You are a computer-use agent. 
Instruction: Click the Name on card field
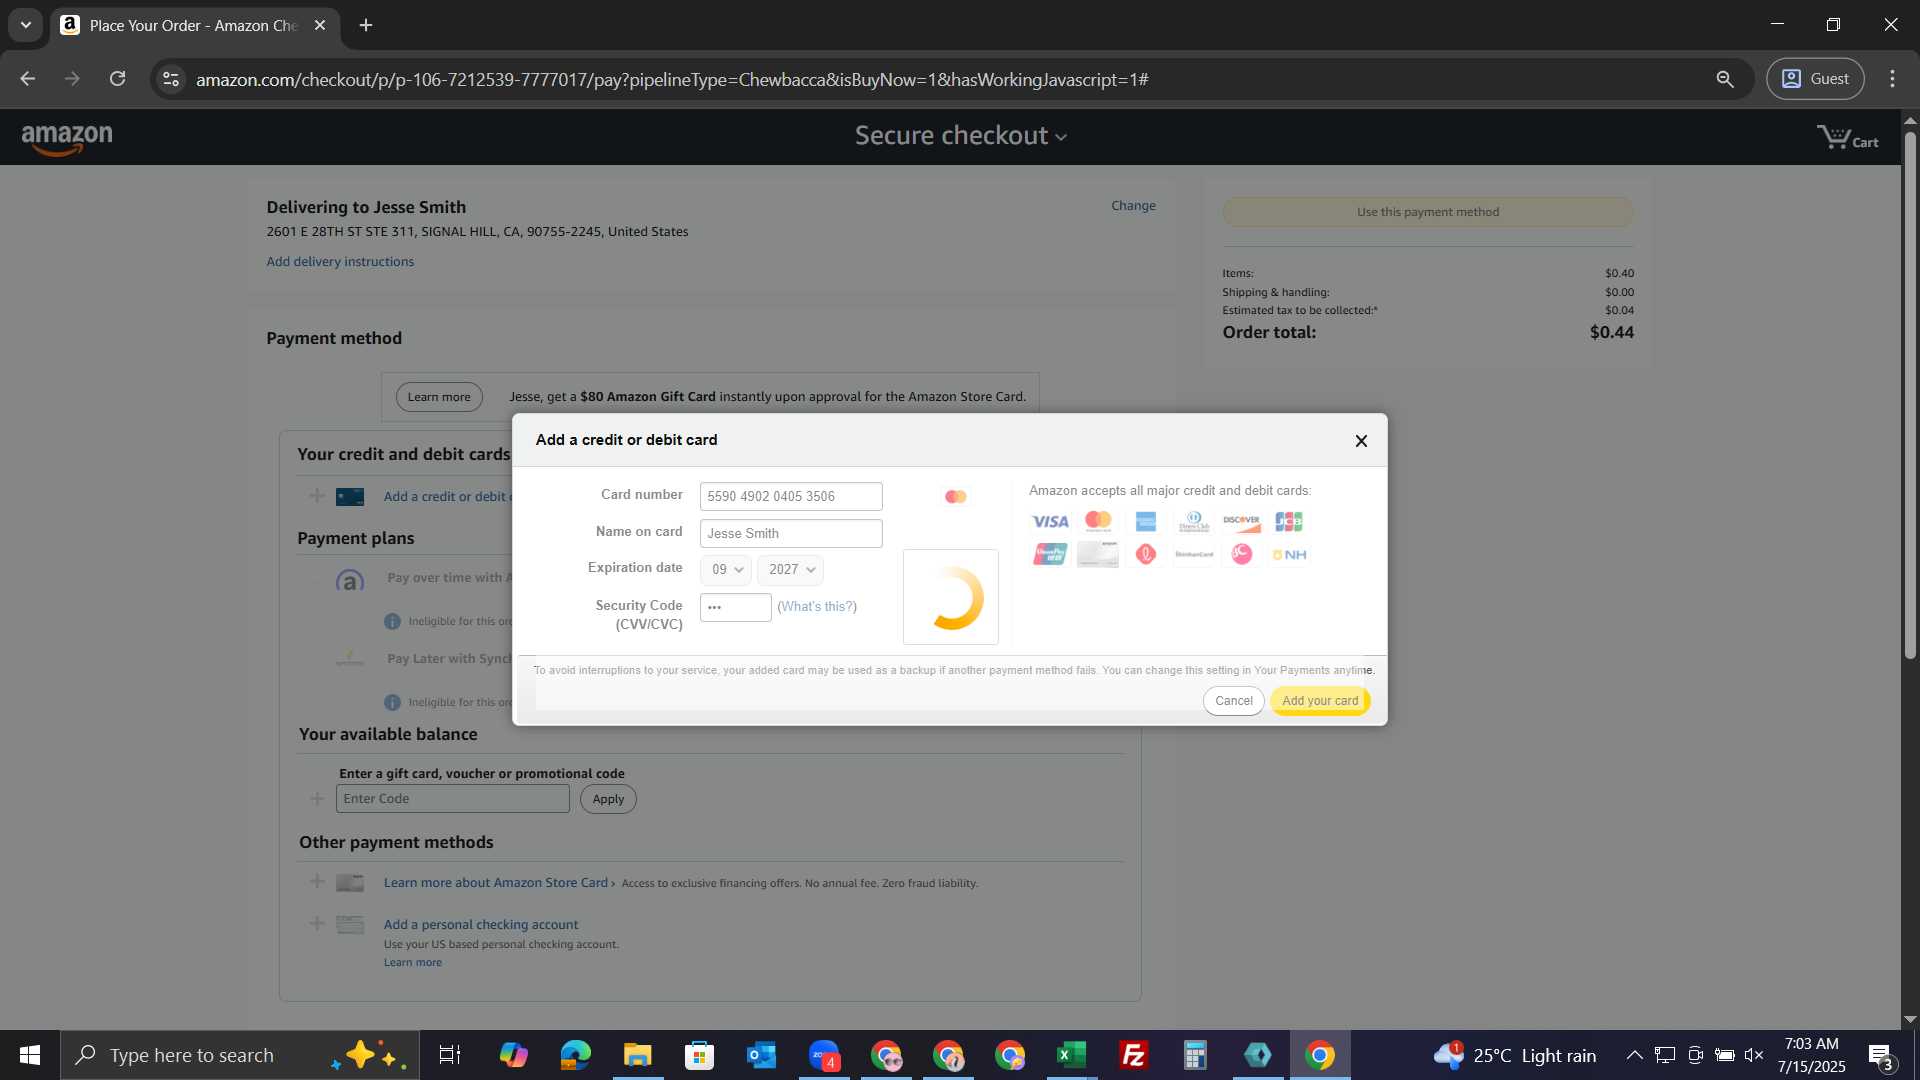[791, 533]
